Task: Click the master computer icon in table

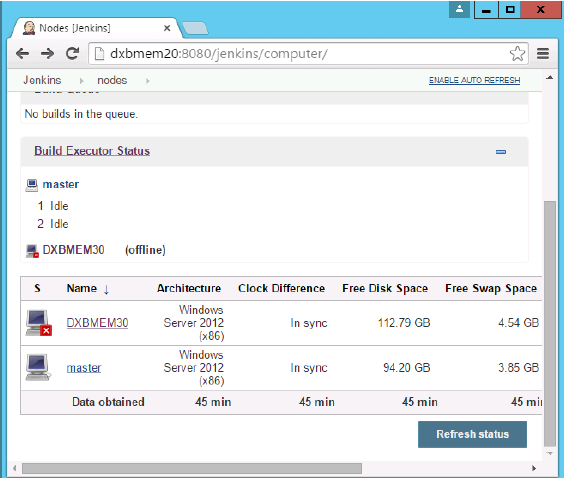Action: point(38,367)
